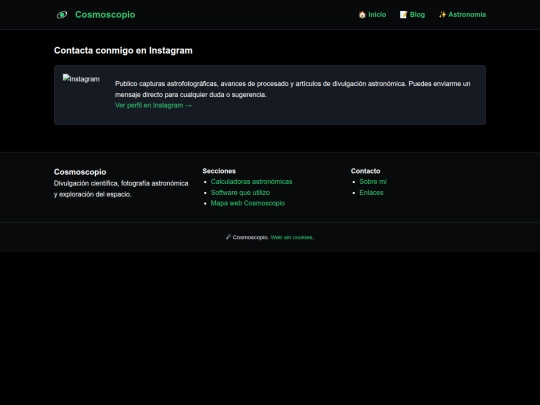Click the Secciones footer heading

(219, 171)
